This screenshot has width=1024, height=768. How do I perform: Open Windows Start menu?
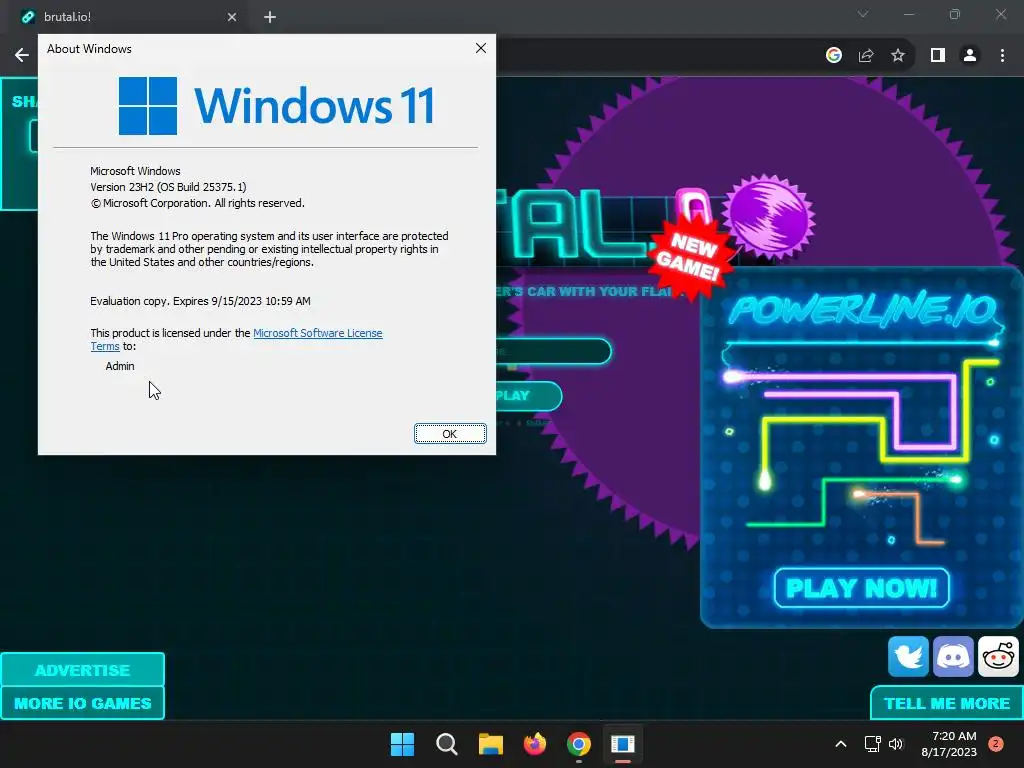pyautogui.click(x=402, y=744)
